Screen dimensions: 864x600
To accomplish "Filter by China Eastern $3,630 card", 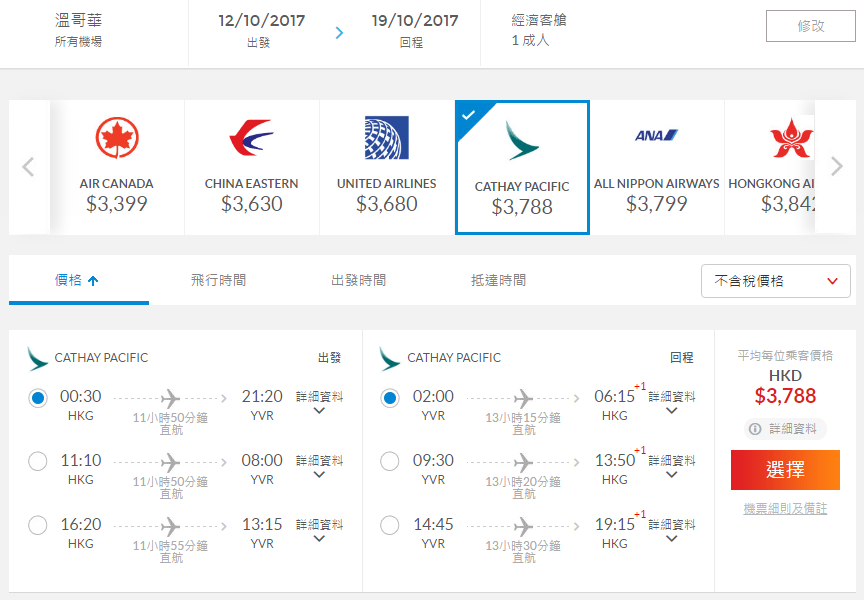I will tap(252, 167).
